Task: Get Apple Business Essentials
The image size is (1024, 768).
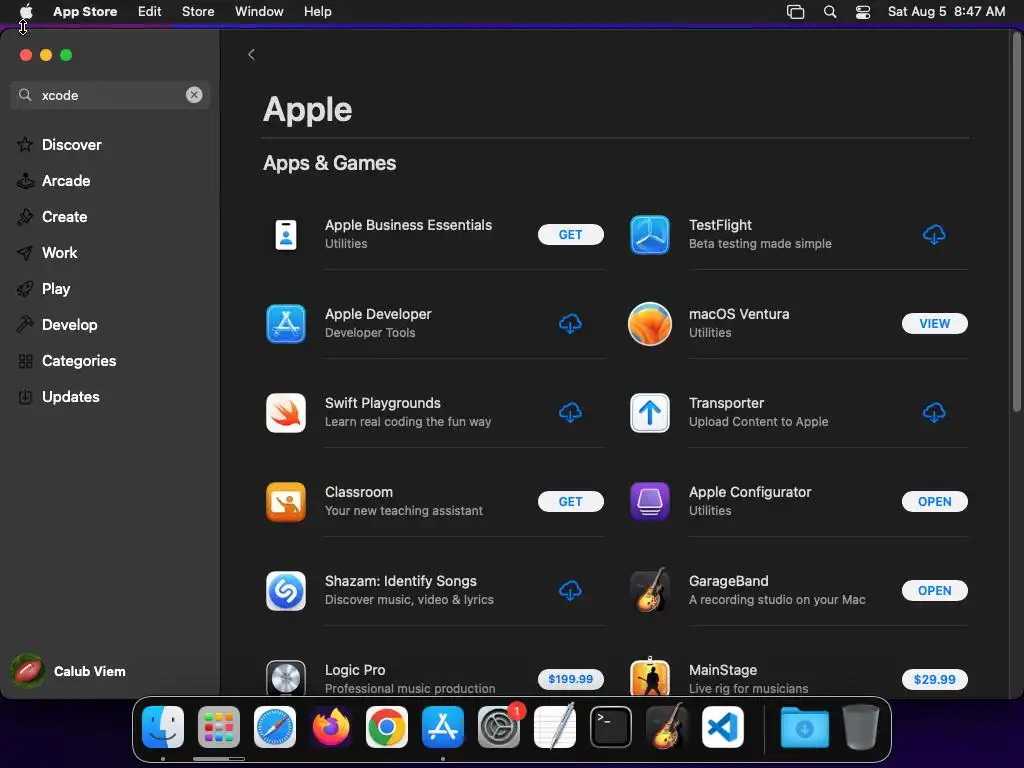Action: point(571,234)
